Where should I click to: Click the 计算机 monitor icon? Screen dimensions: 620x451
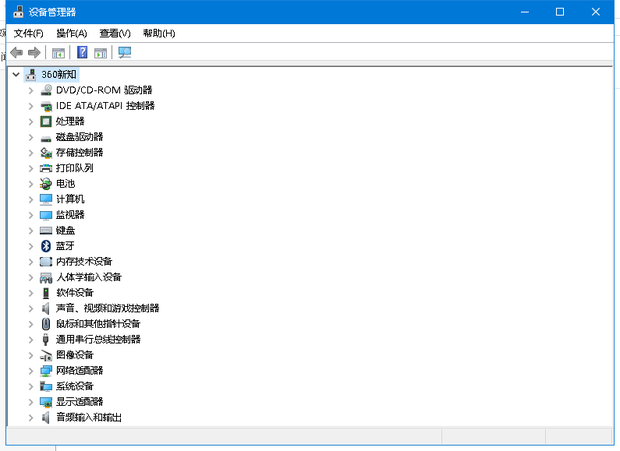46,200
